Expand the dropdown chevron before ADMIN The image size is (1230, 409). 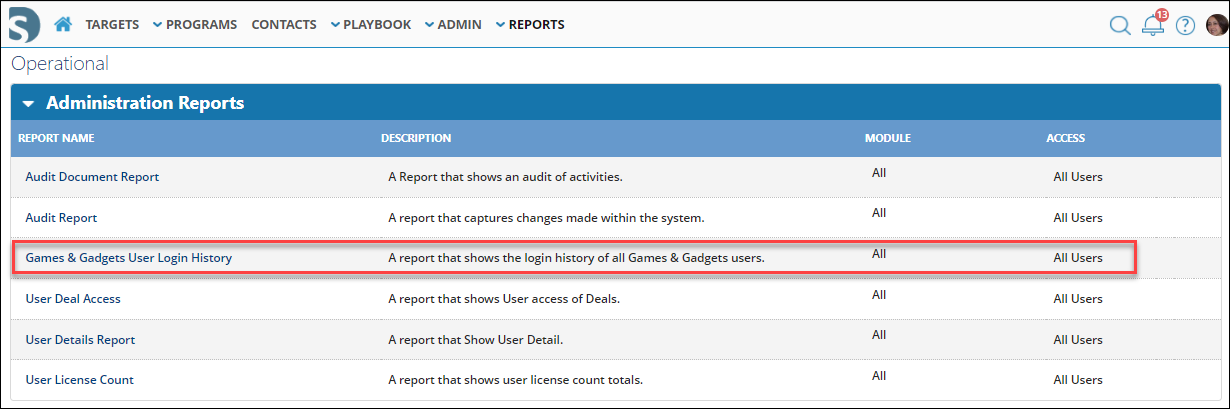(x=429, y=25)
